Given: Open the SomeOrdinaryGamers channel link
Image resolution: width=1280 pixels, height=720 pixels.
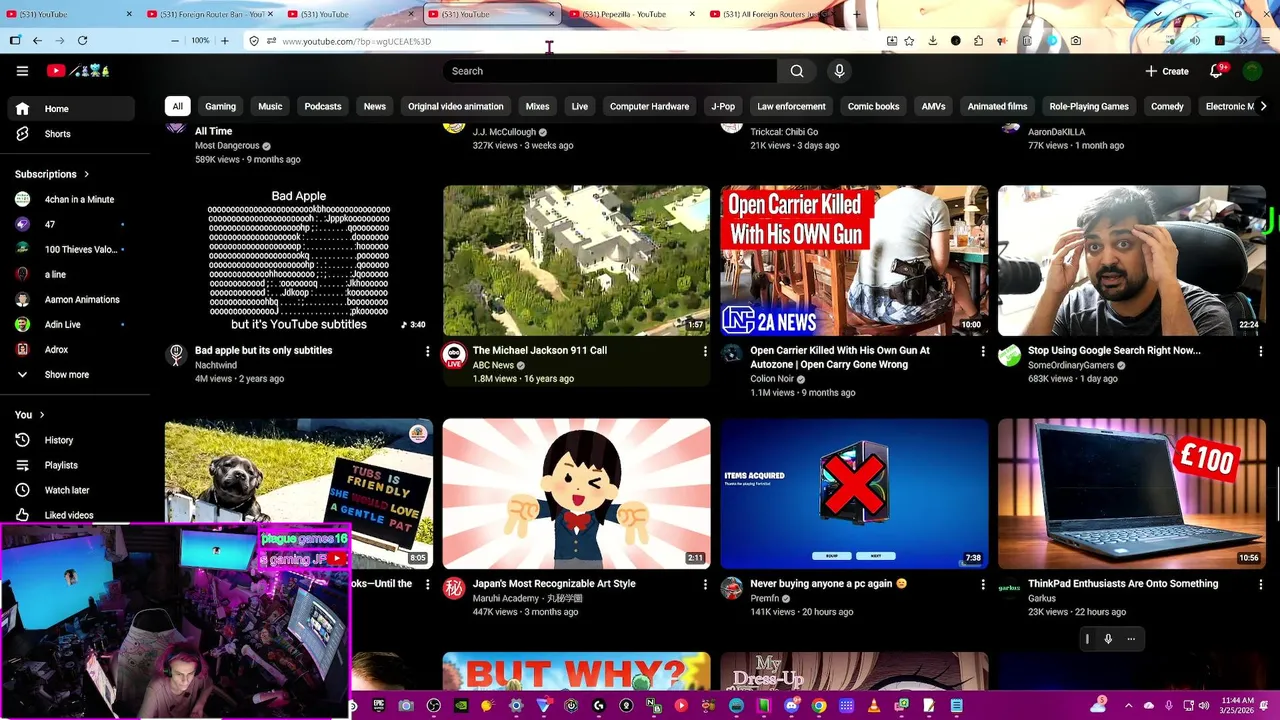Looking at the screenshot, I should click(1070, 365).
